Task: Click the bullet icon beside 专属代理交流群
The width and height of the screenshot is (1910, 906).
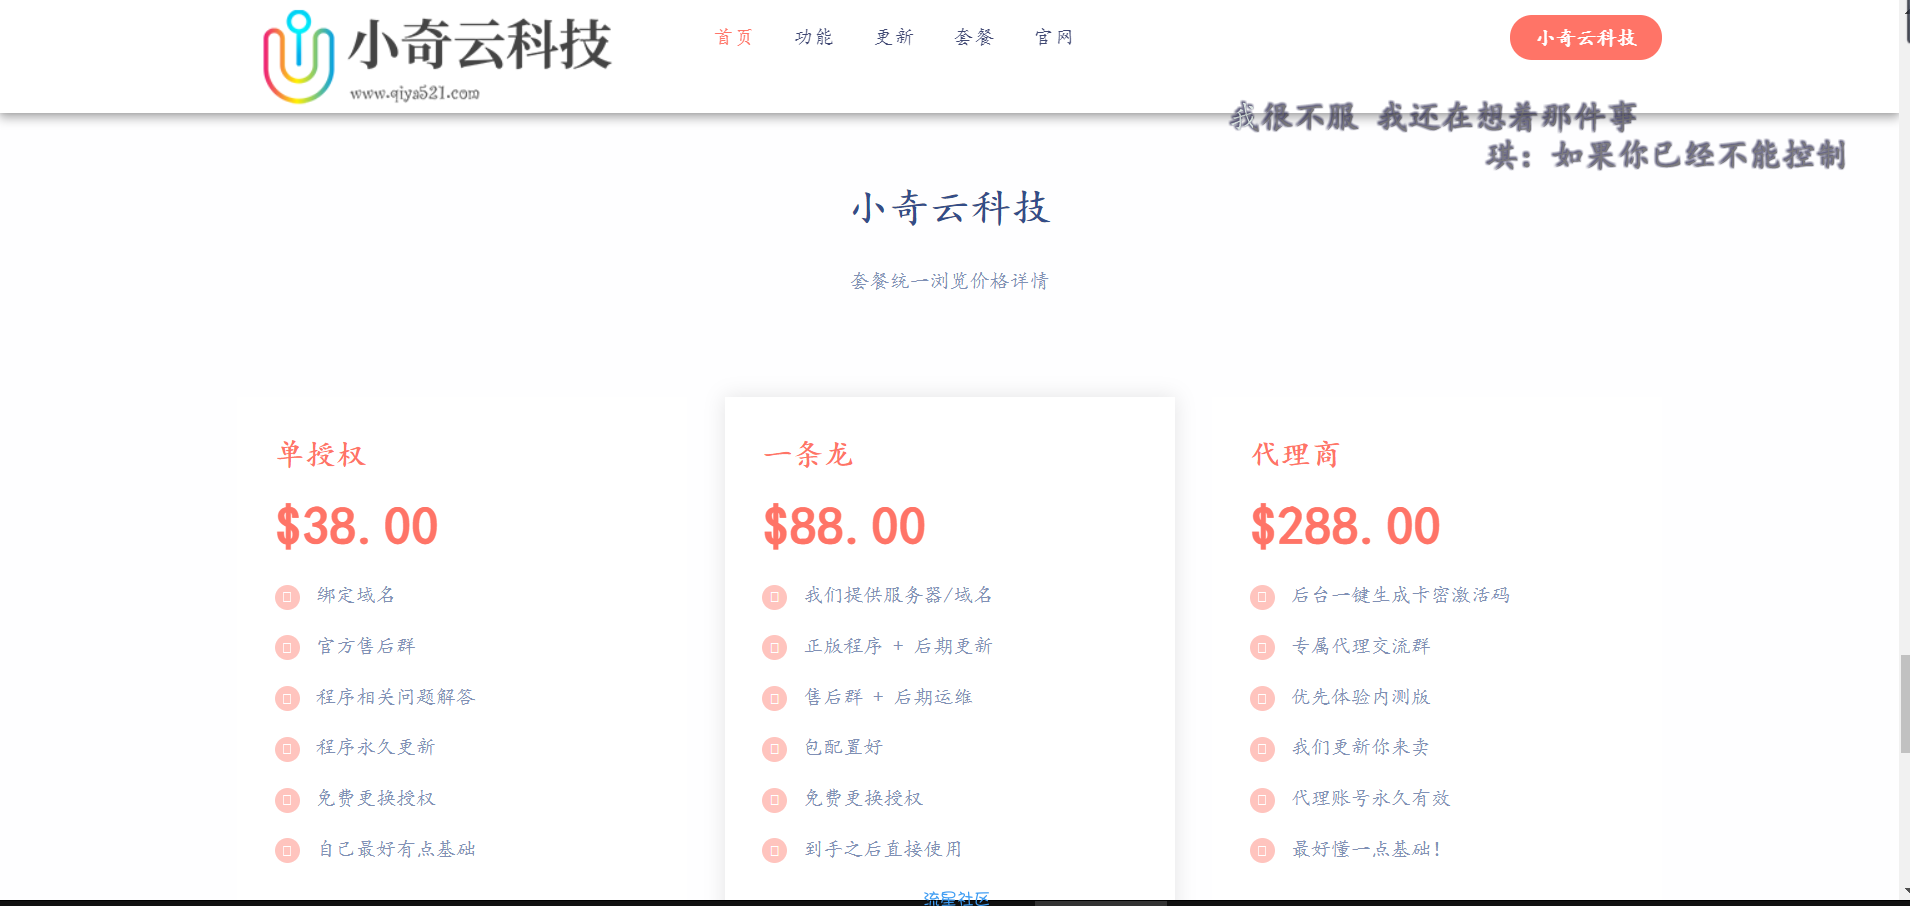Action: 1262,648
